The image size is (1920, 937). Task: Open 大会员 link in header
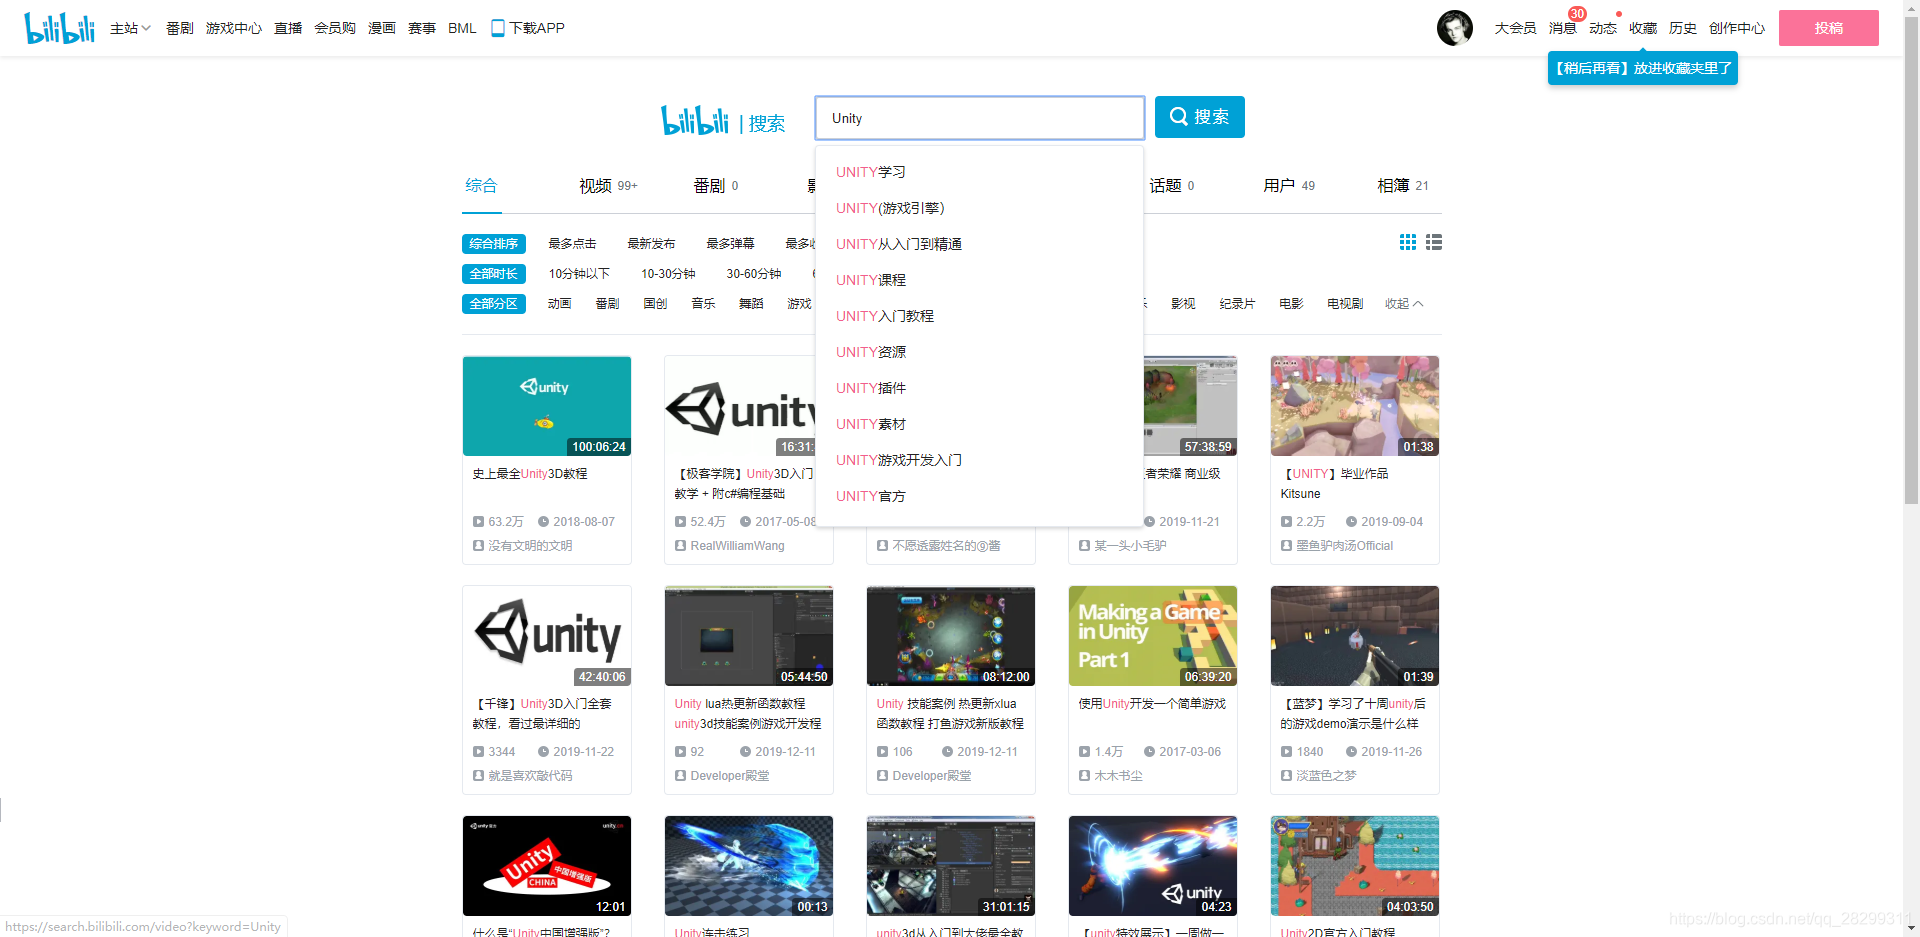point(1515,28)
